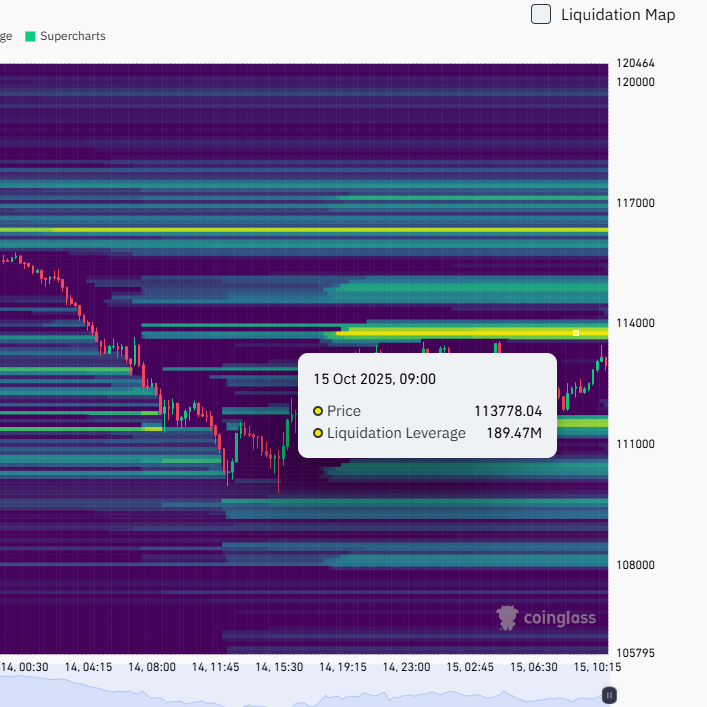The height and width of the screenshot is (707, 707).
Task: Click the Liquidation Leverage value 189.47M
Action: (514, 433)
